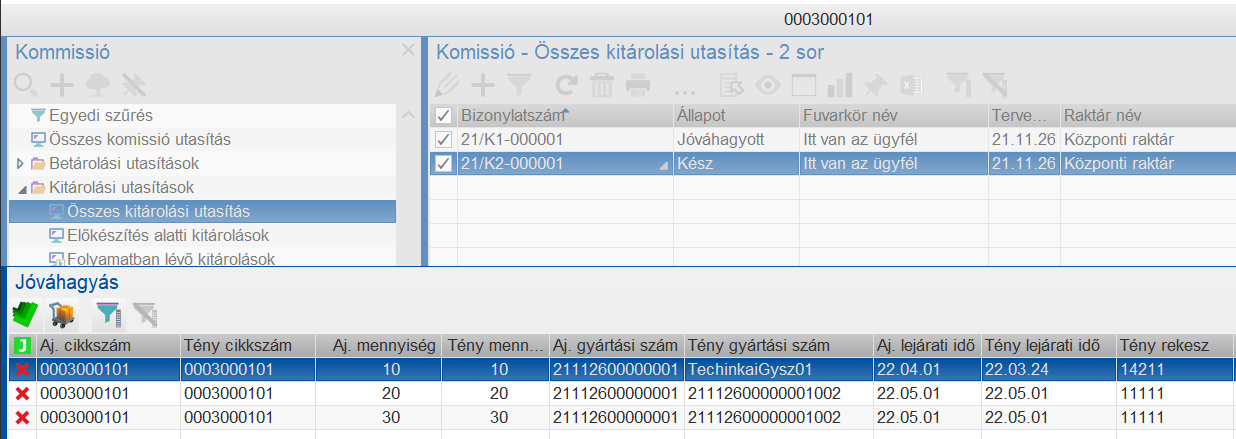Select Összes komissió utasítás in the tree
Viewport: 1236px width, 439px height.
click(x=140, y=139)
